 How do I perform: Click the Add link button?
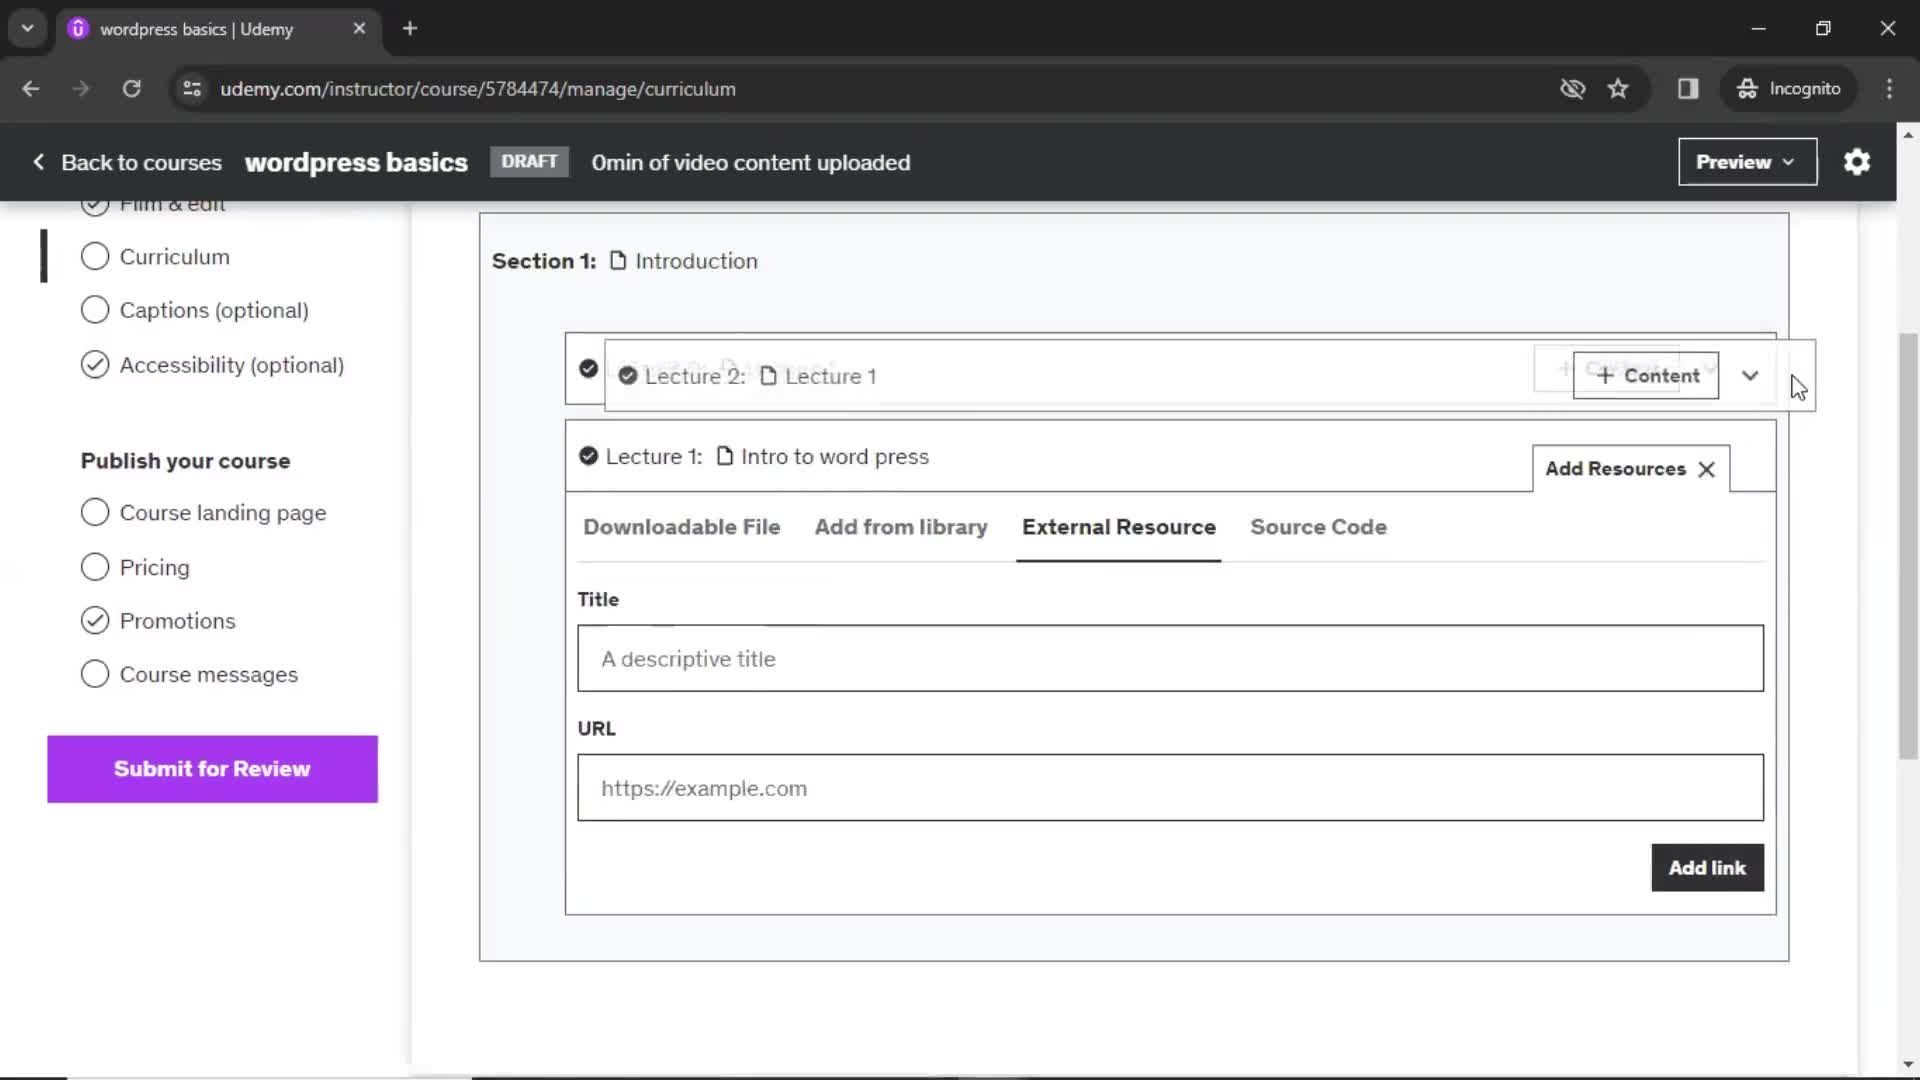click(x=1707, y=868)
